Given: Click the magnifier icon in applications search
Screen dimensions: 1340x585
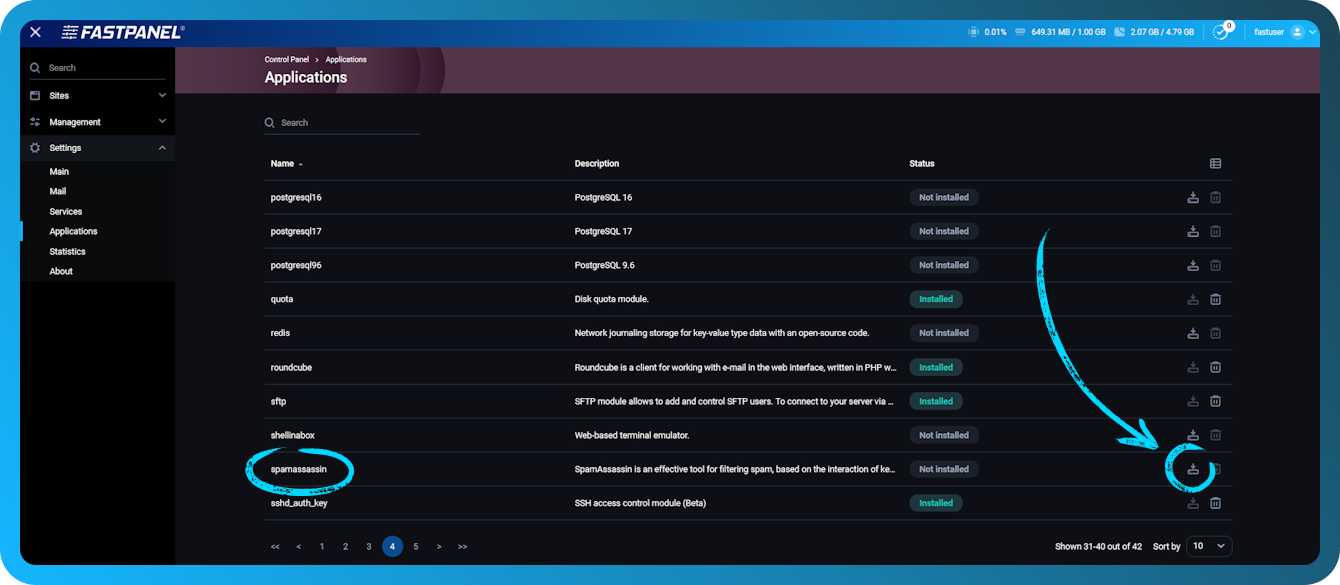Looking at the screenshot, I should click(270, 122).
